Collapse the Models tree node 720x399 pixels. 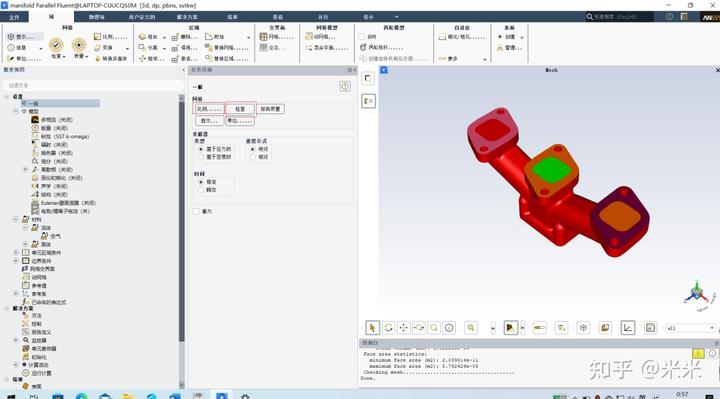click(16, 112)
